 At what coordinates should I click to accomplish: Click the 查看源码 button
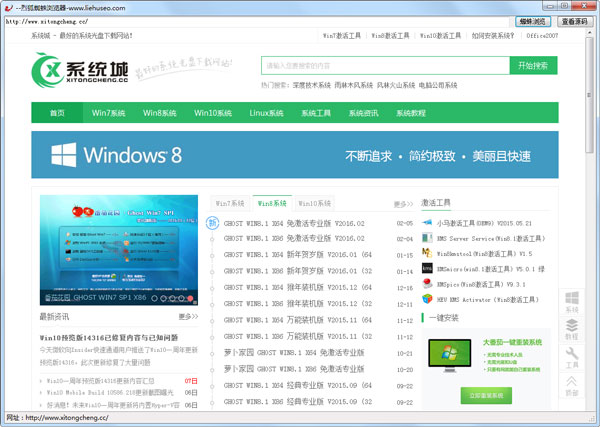click(575, 22)
